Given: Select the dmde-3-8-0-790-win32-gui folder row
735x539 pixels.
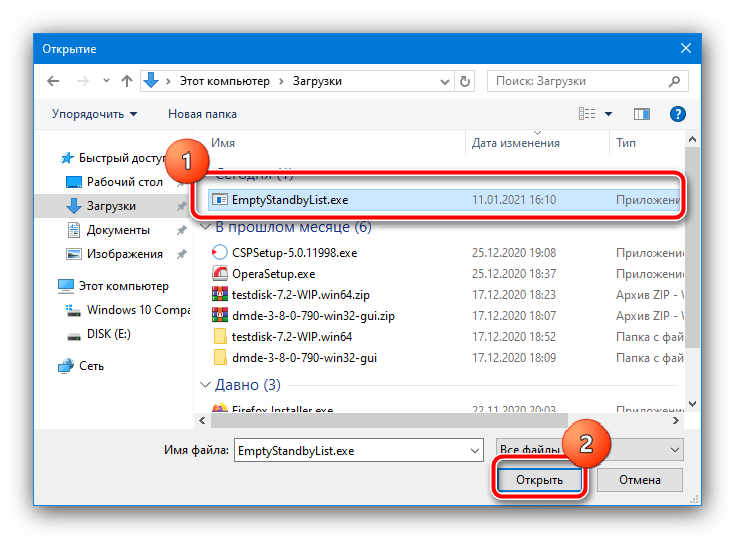Looking at the screenshot, I should click(445, 358).
